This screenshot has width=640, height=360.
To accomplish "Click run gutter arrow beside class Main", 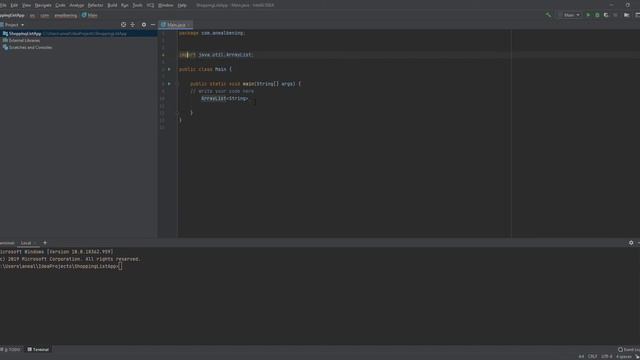I will coord(169,69).
